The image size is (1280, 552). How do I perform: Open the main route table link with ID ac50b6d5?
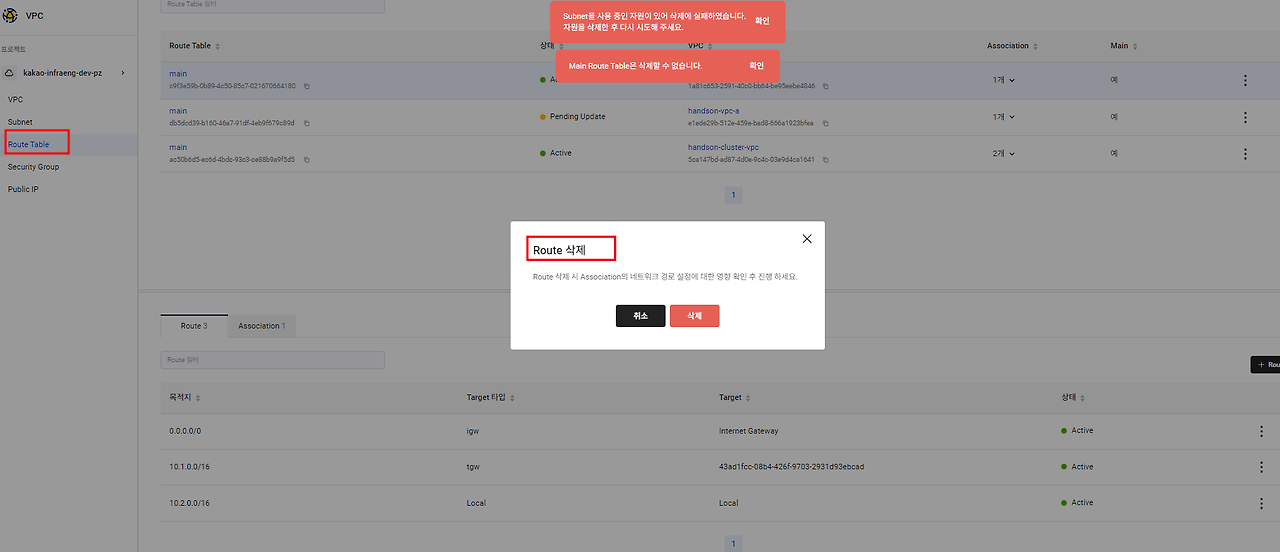[178, 147]
